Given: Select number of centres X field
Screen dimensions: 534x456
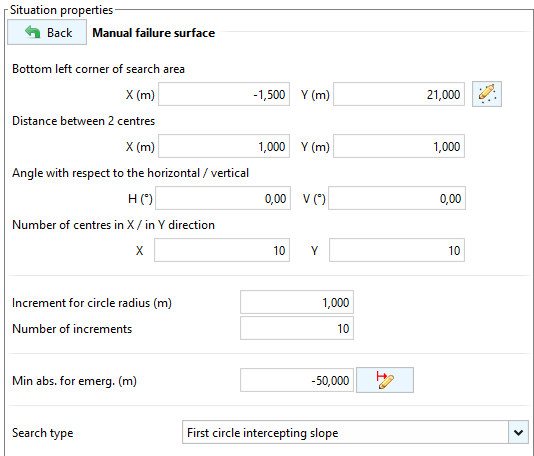Looking at the screenshot, I should [222, 250].
